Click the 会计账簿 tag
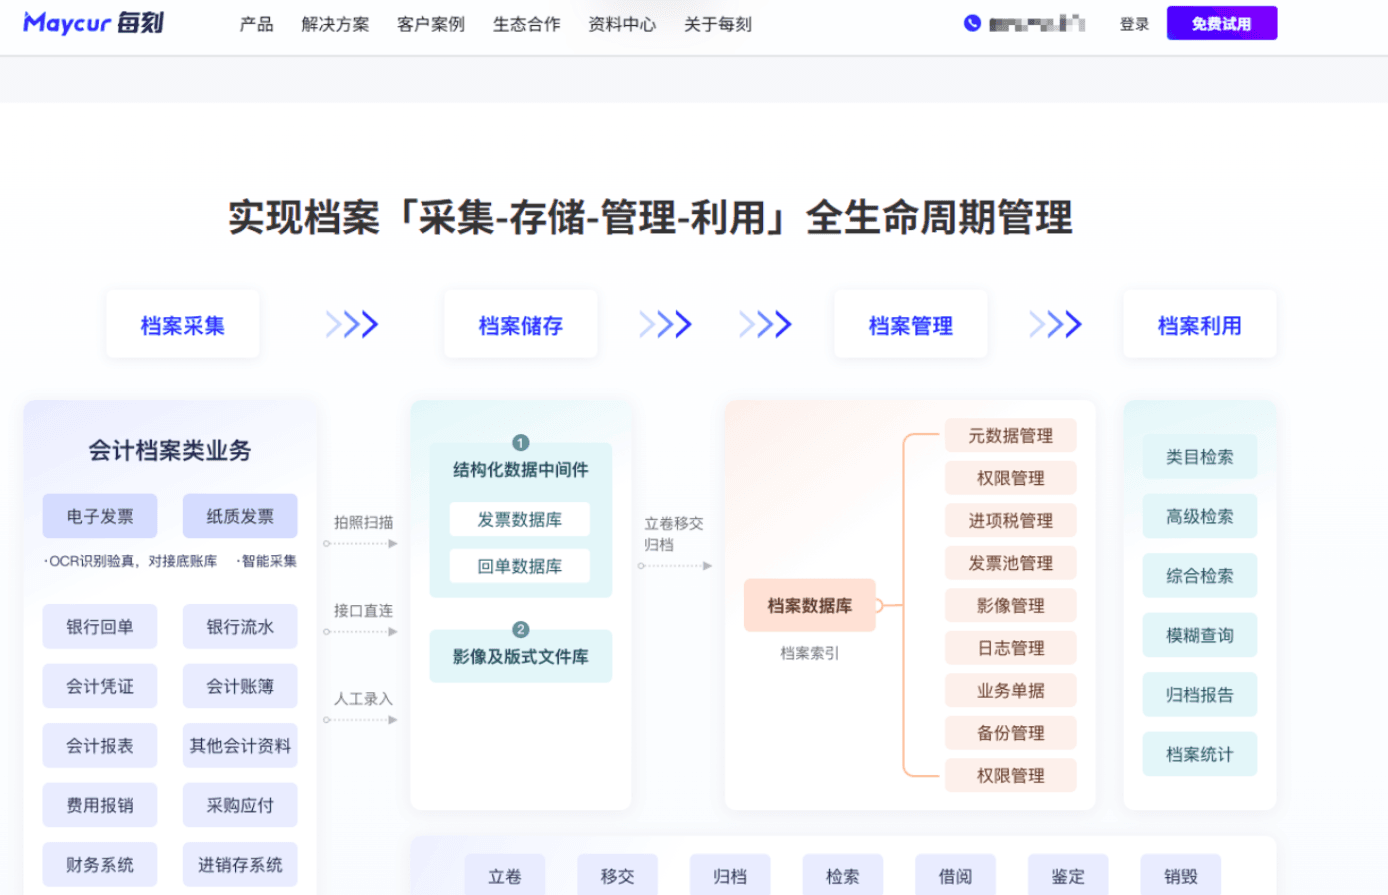 [x=240, y=686]
